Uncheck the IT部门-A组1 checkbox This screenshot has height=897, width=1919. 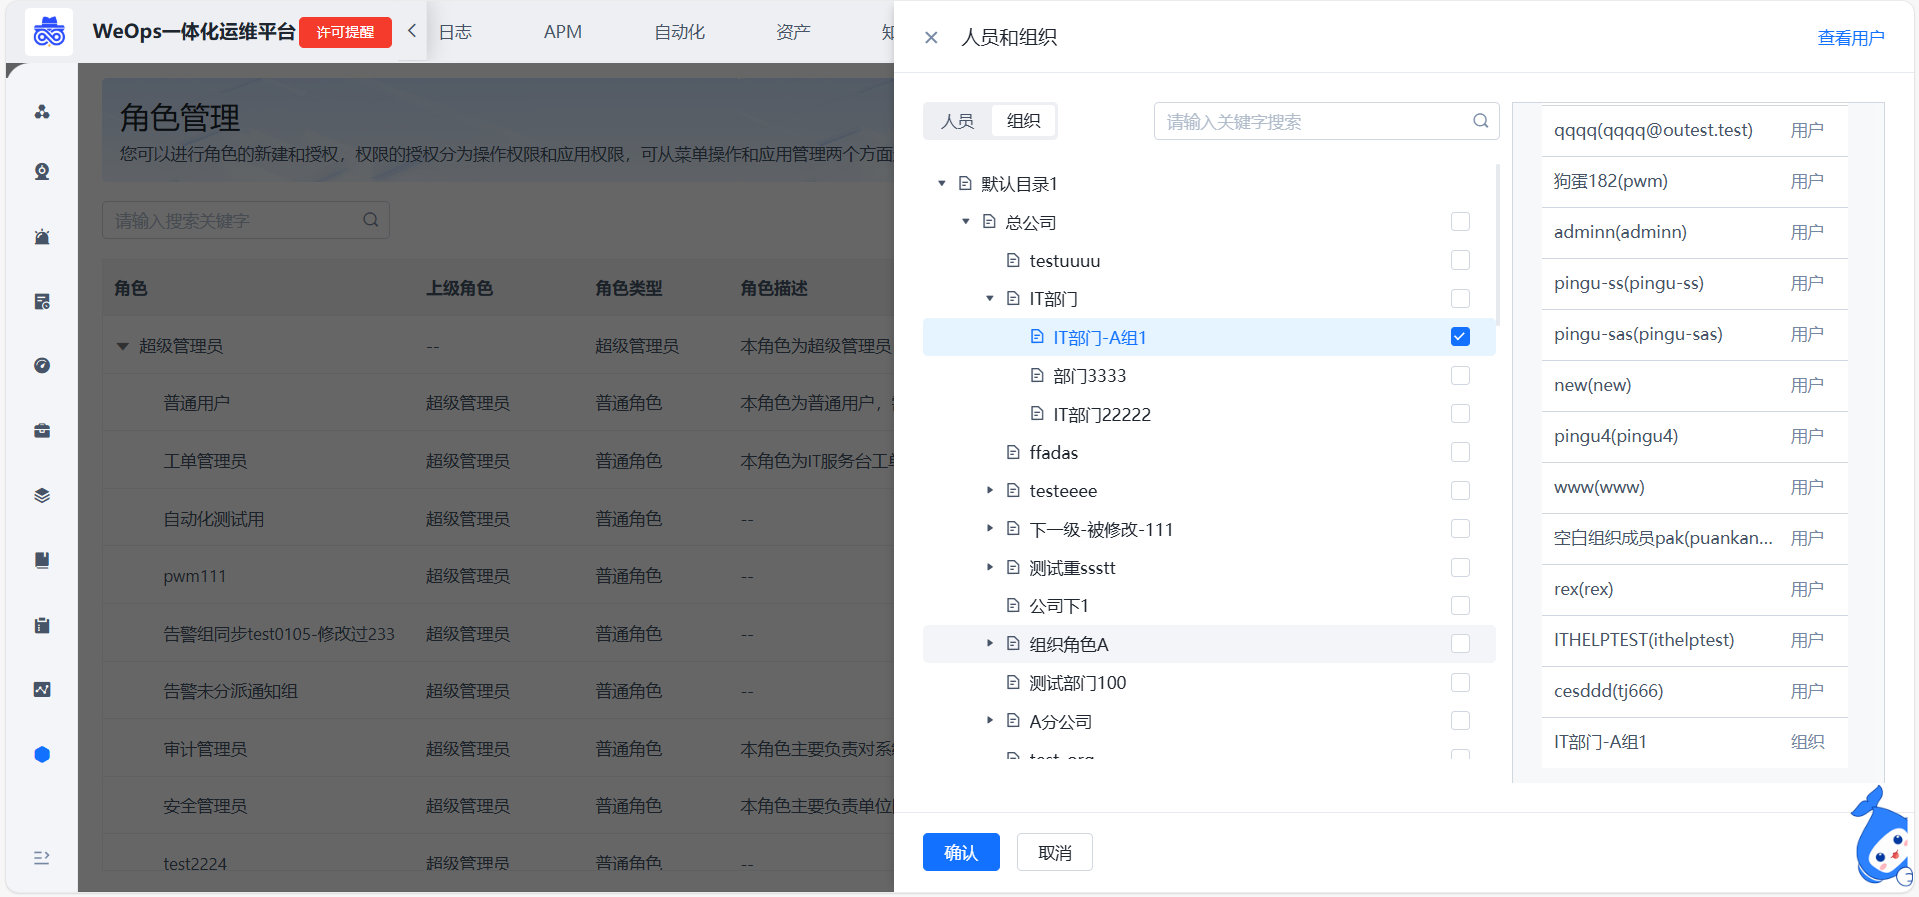pyautogui.click(x=1460, y=337)
